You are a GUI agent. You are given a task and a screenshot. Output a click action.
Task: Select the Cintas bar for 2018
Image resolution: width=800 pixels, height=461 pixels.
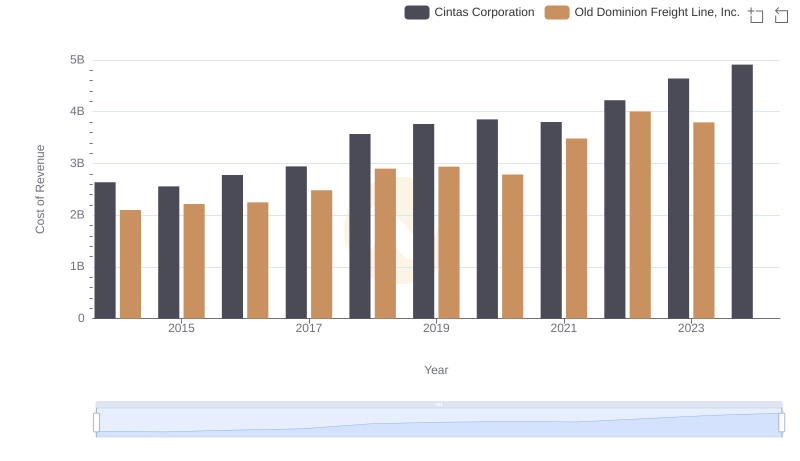click(x=360, y=226)
